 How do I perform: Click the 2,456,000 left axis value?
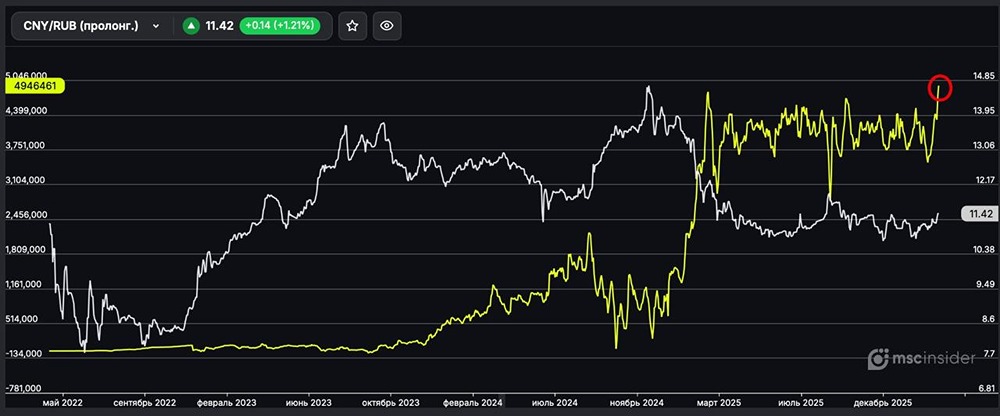26,215
